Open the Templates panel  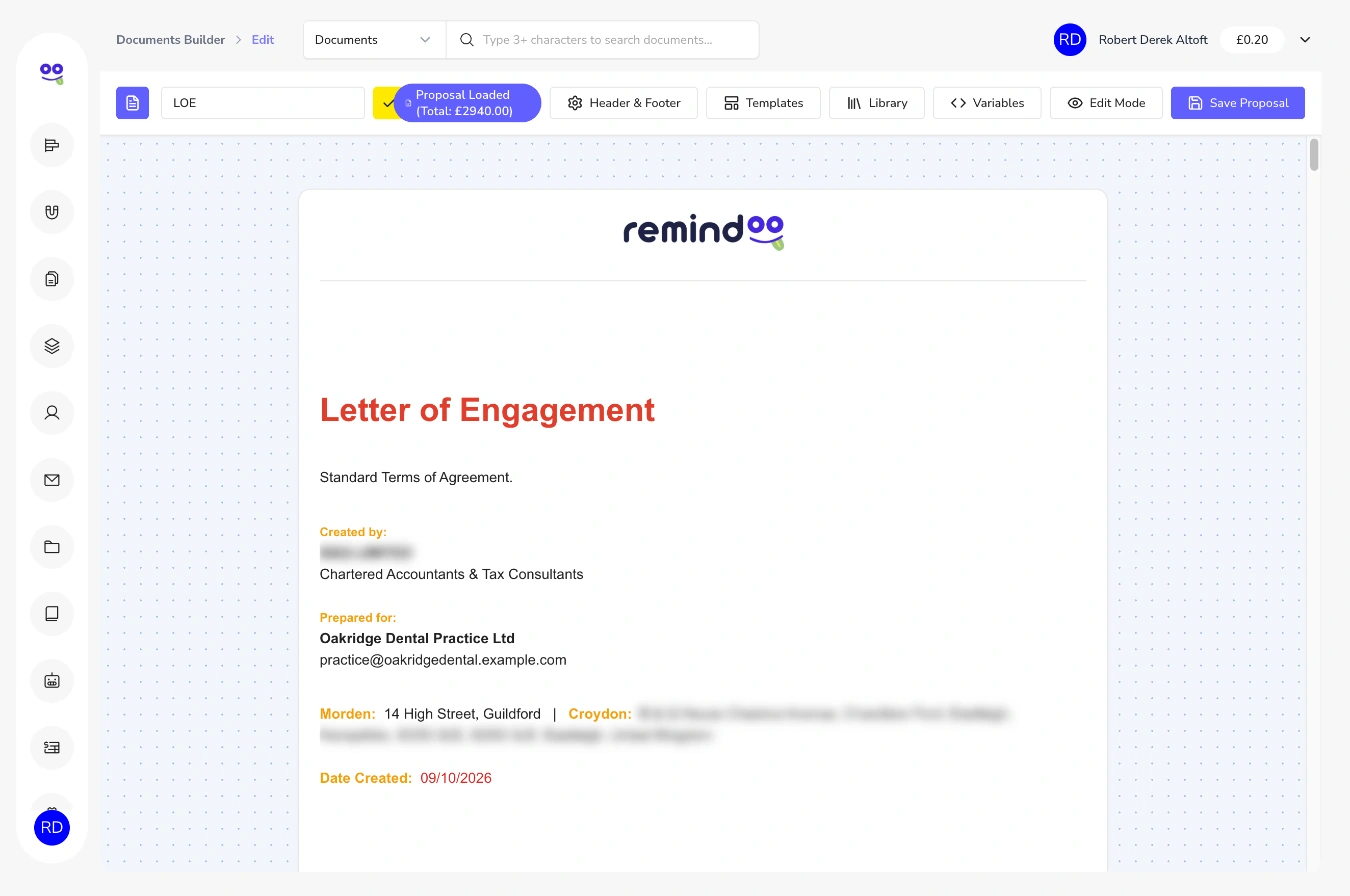(x=763, y=103)
